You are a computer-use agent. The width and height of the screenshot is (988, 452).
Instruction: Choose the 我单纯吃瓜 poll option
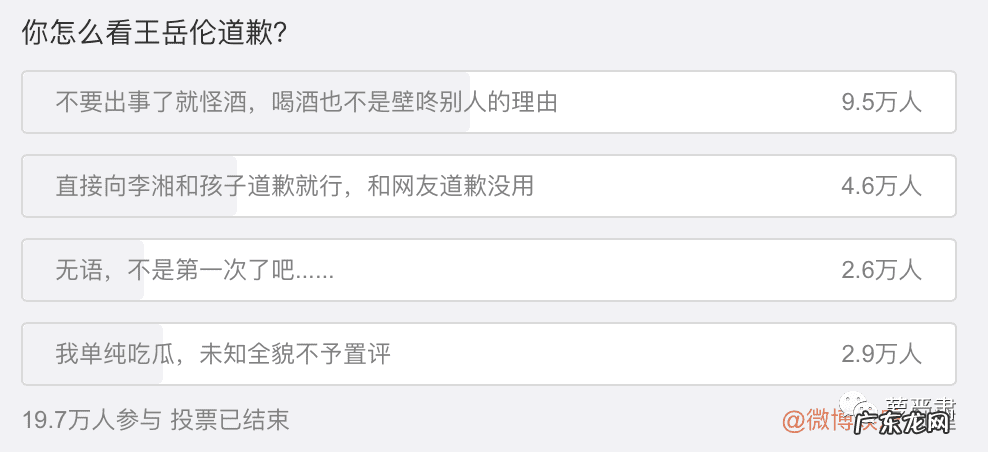tap(222, 354)
